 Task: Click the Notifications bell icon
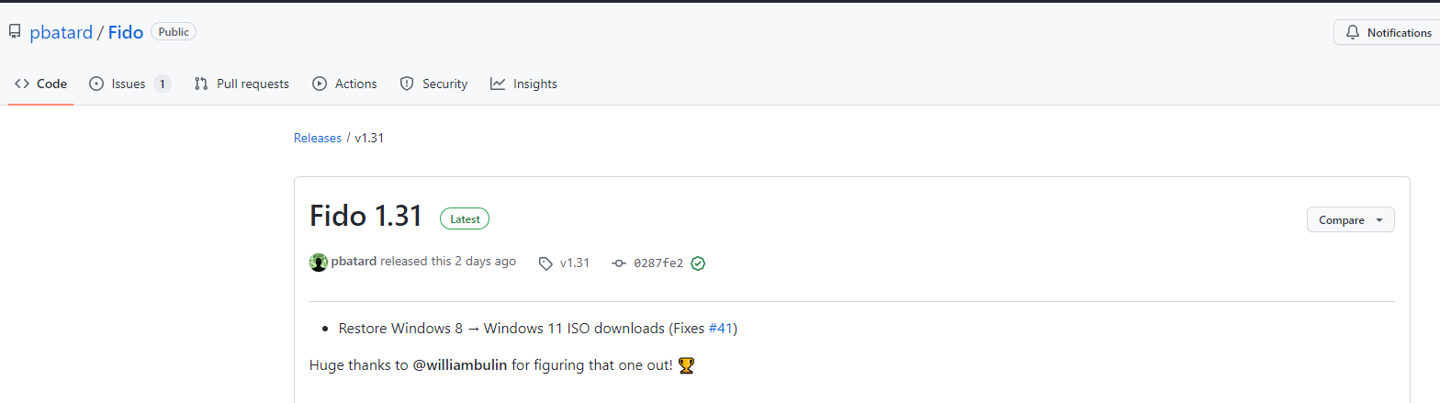click(1353, 33)
